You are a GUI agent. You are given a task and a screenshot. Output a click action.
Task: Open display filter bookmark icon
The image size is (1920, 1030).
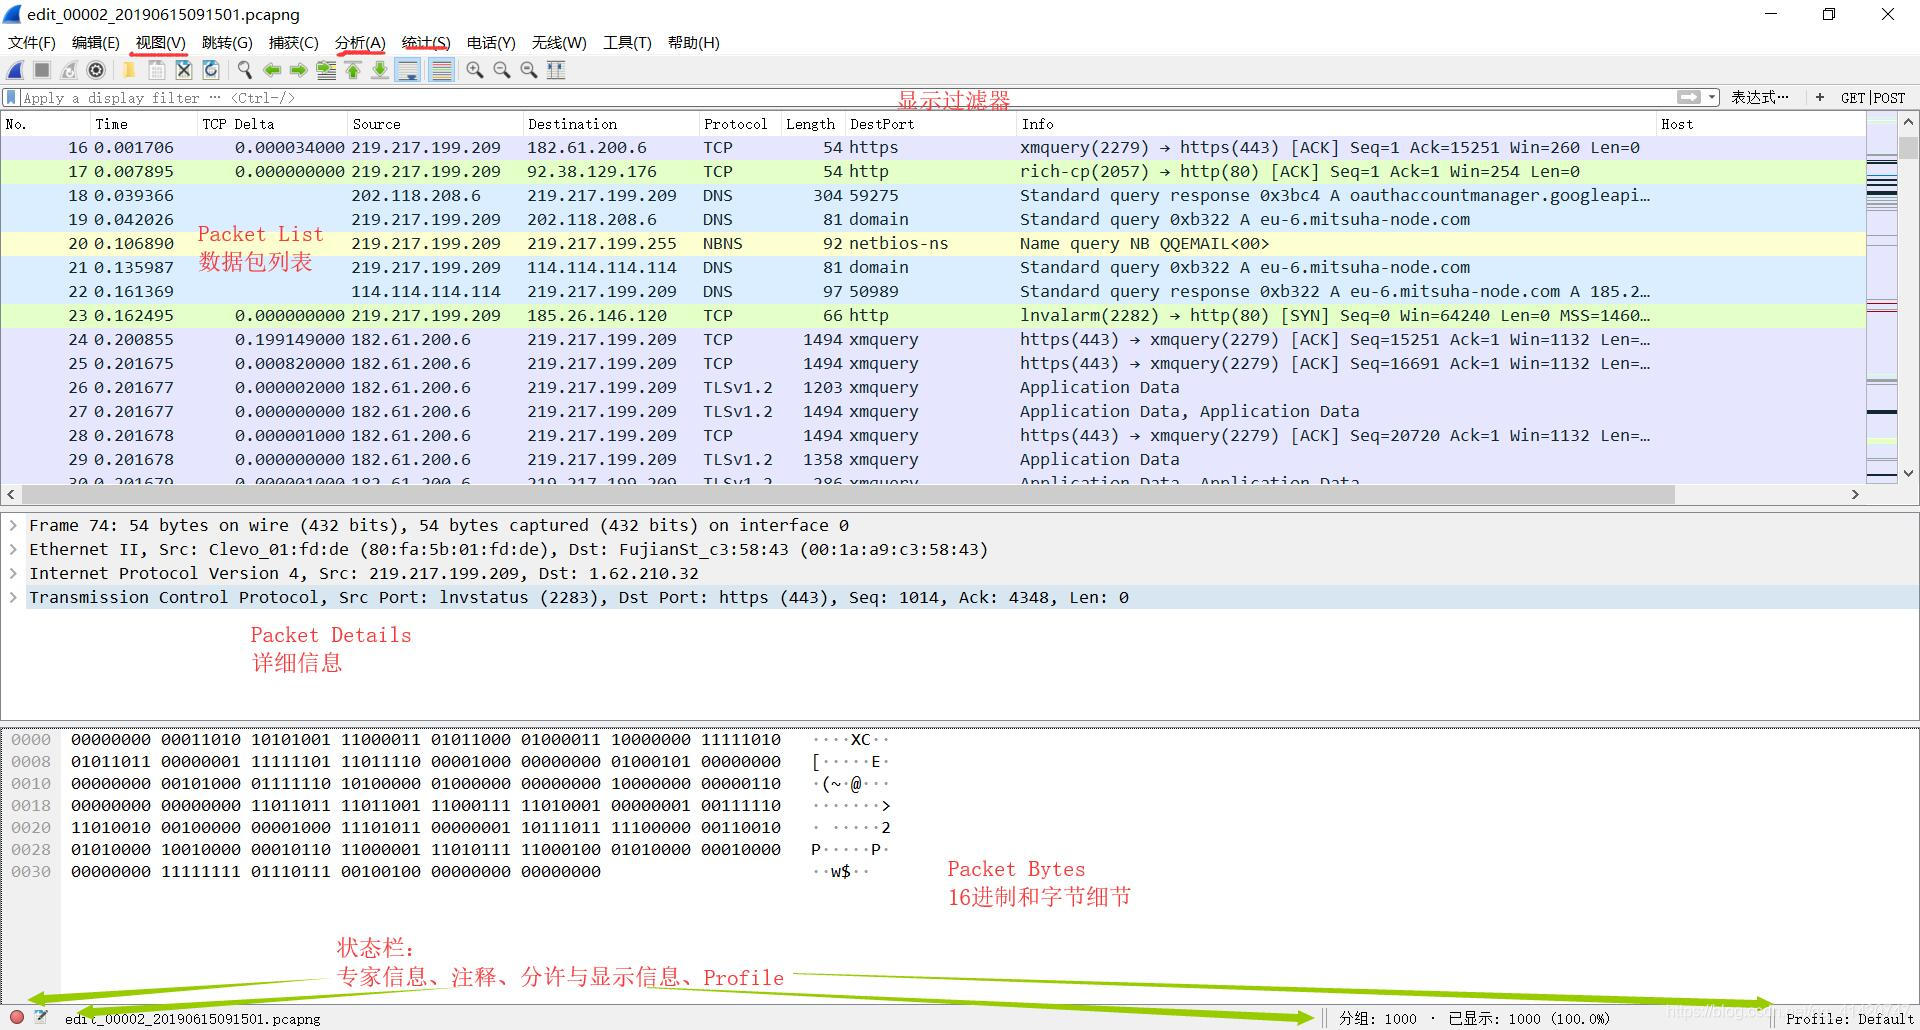point(11,98)
